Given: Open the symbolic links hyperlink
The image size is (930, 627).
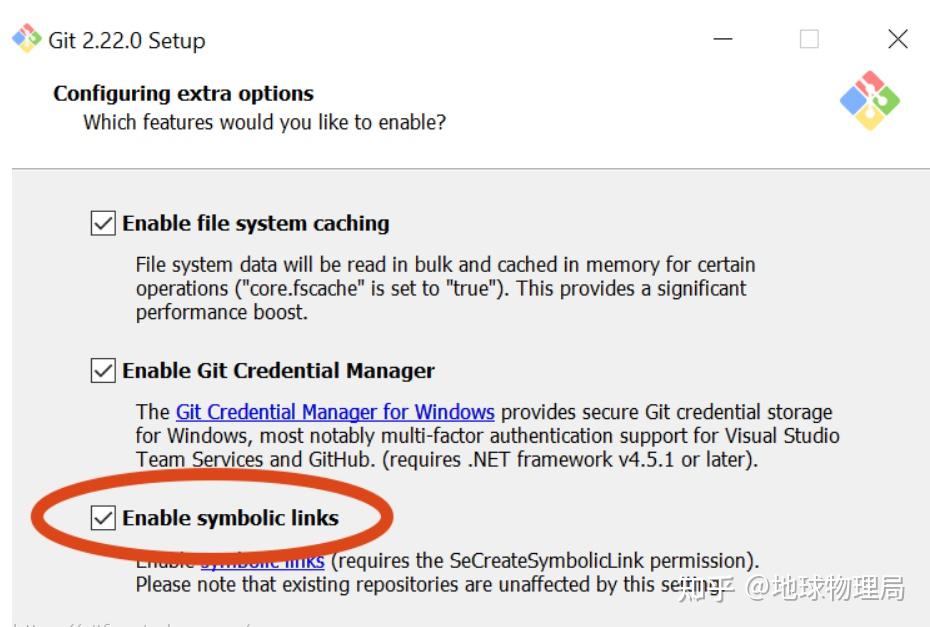Looking at the screenshot, I should tap(263, 562).
